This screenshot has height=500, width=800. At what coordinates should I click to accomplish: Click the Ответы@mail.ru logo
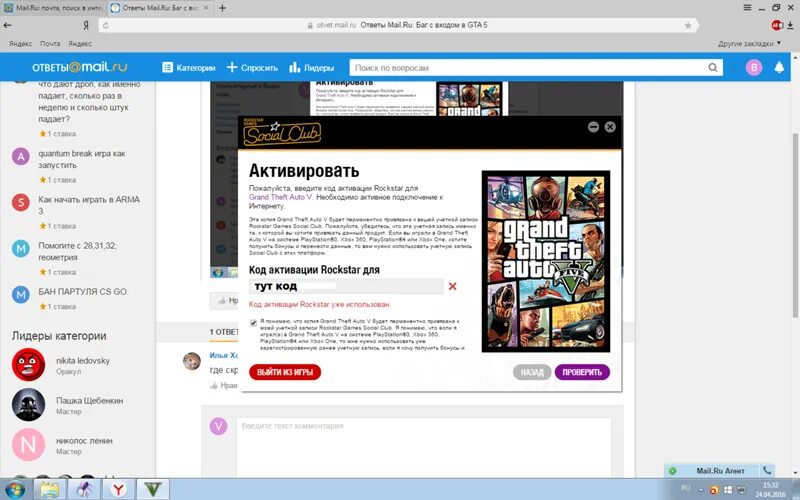pos(80,67)
